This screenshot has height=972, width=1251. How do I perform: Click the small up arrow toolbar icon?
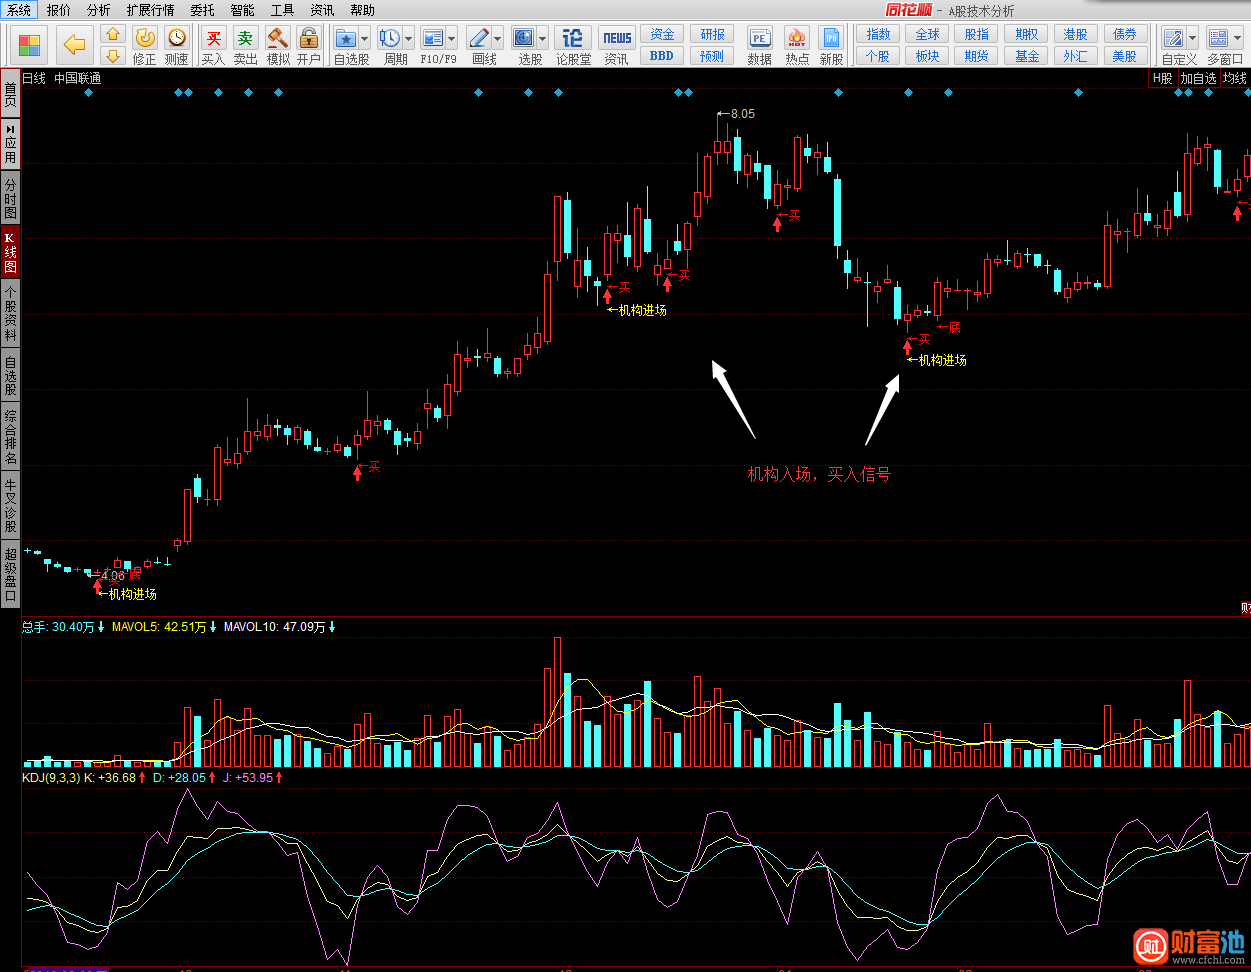pos(112,35)
